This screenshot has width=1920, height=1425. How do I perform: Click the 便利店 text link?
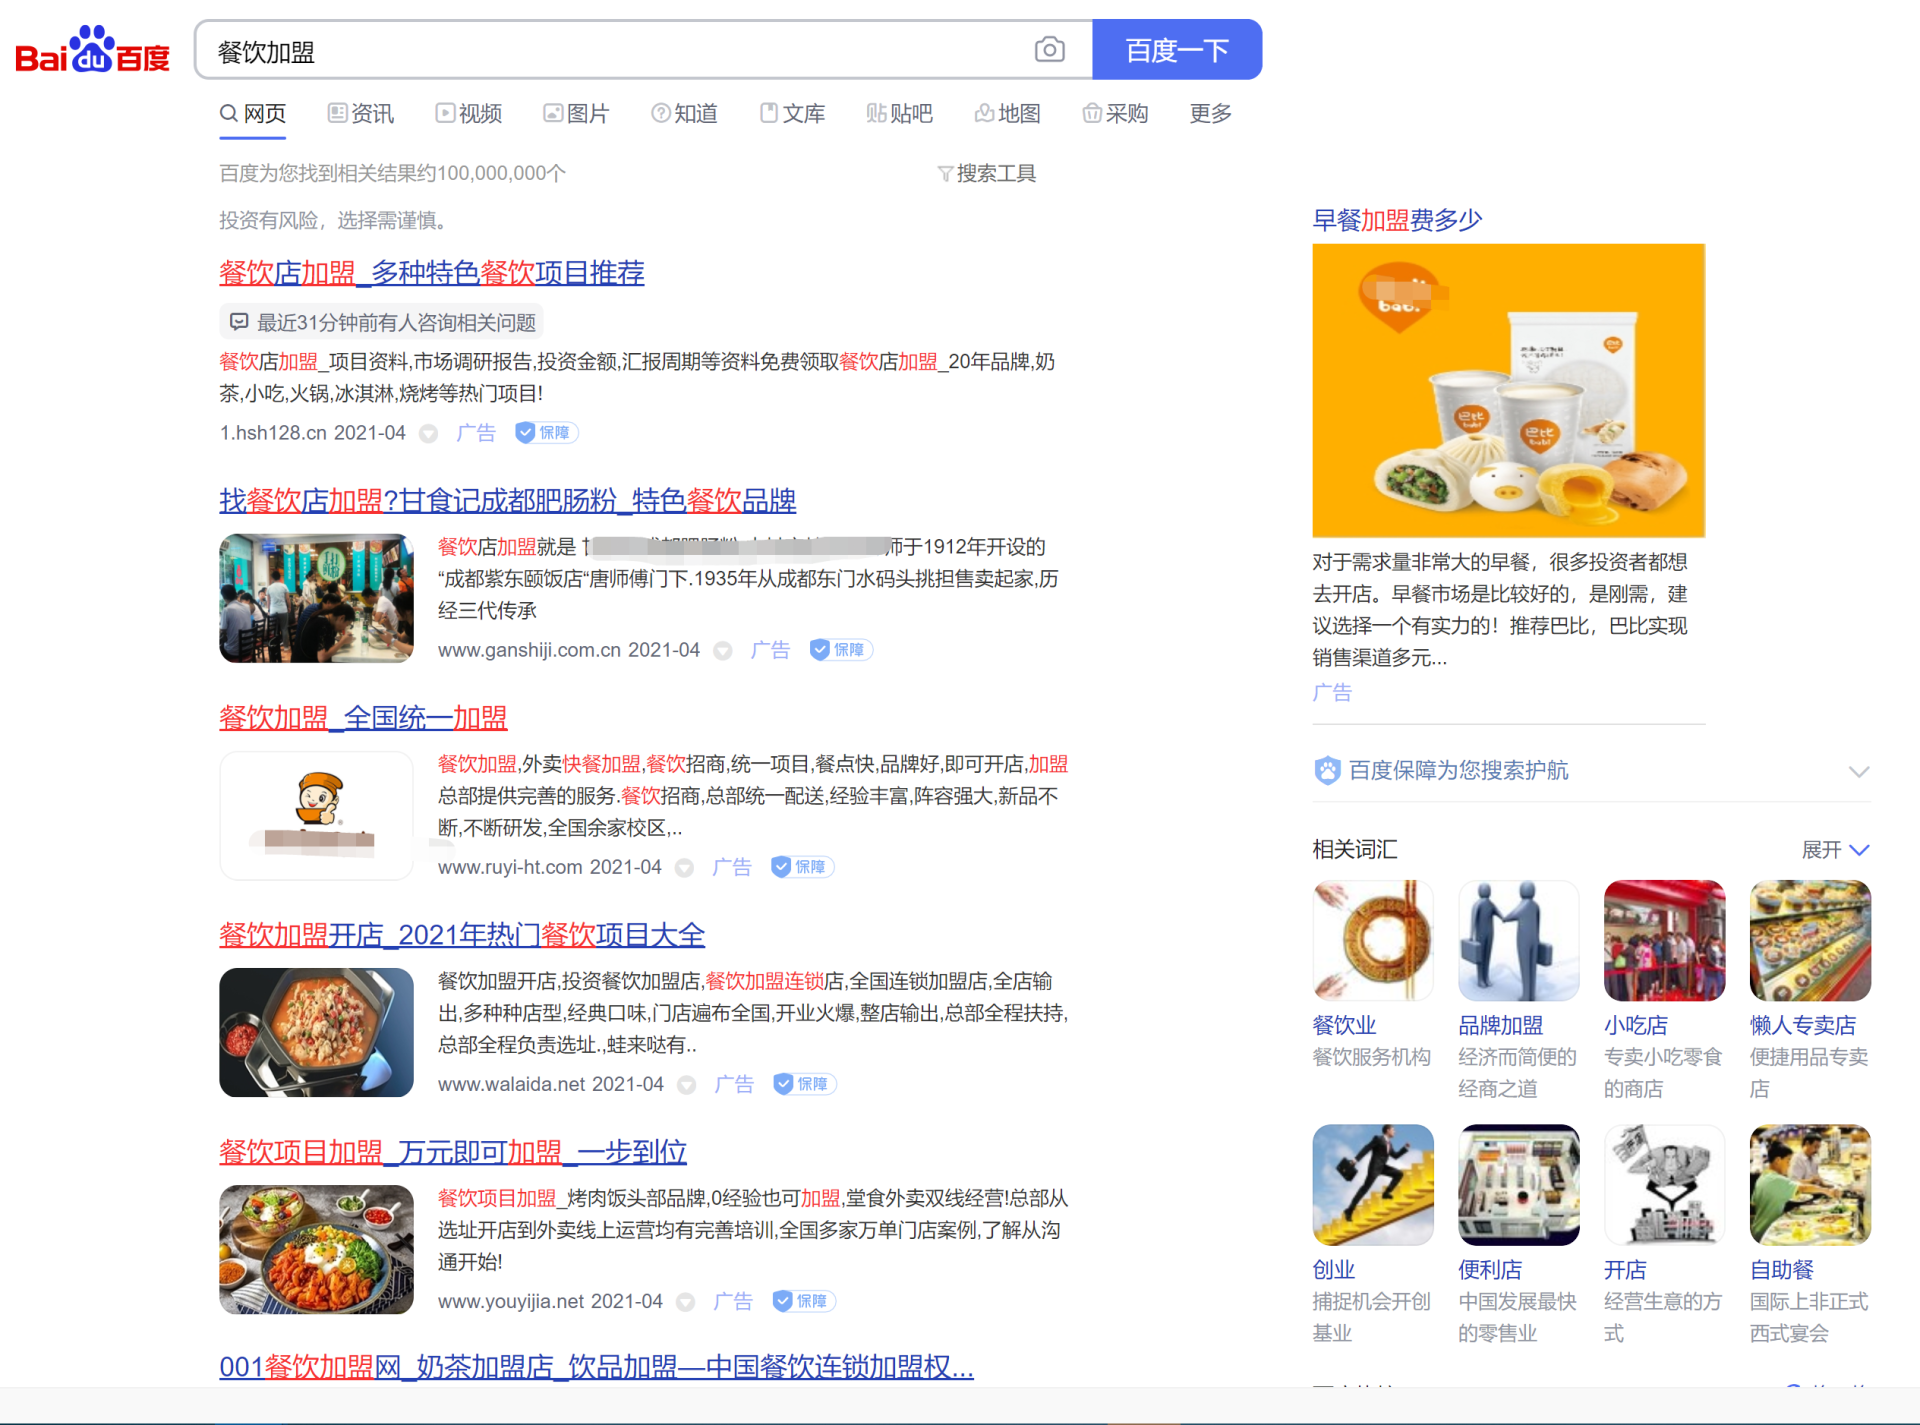[1490, 1270]
